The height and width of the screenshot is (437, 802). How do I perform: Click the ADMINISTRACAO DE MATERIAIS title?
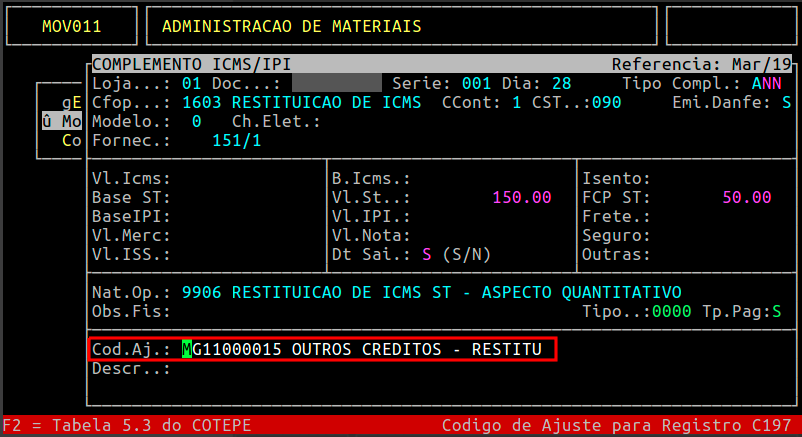point(292,26)
